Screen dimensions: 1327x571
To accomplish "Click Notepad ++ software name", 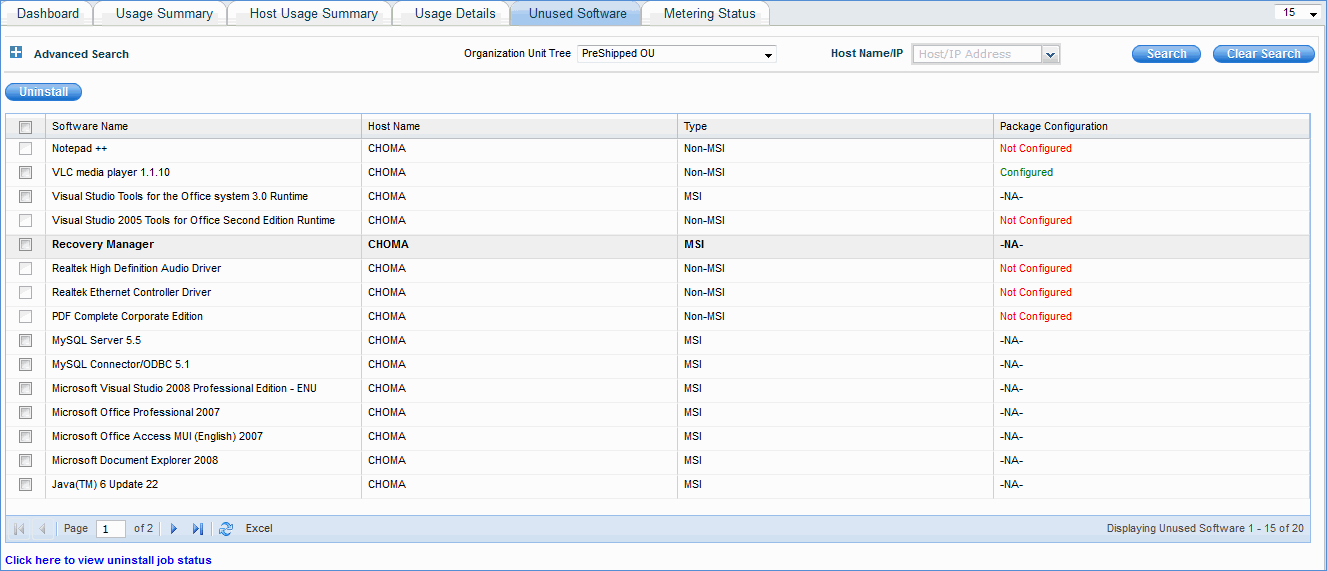I will [79, 148].
